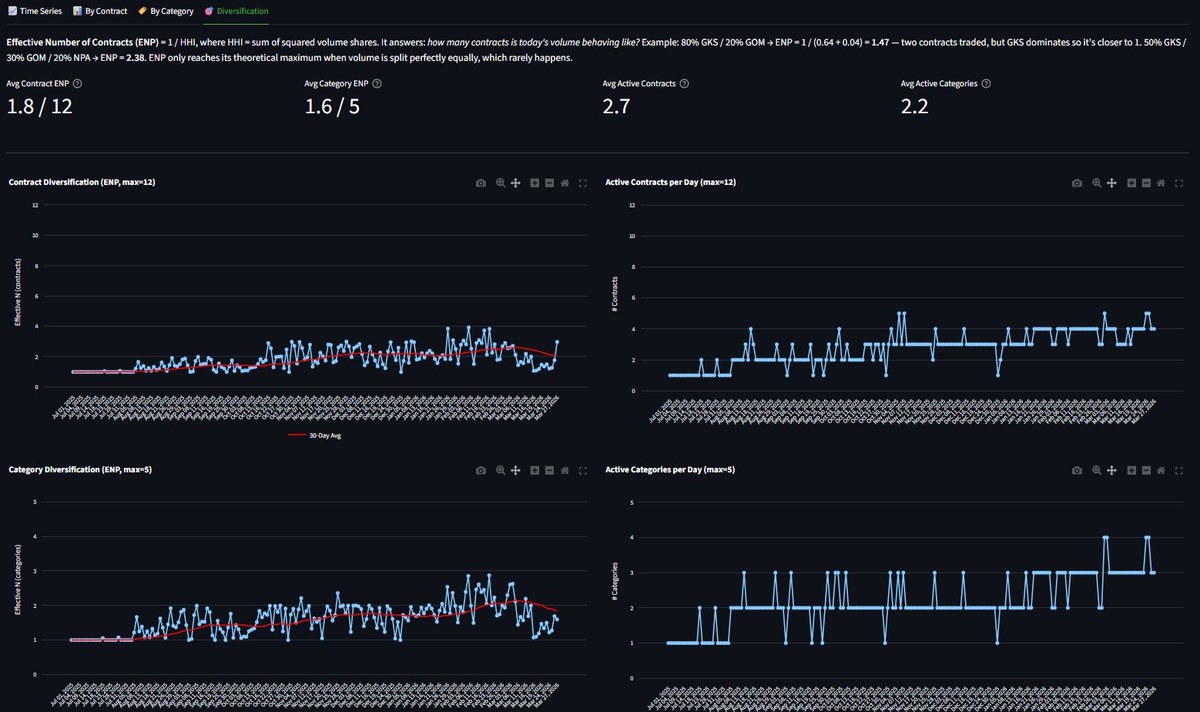The image size is (1200, 712).
Task: Reset axes on Active Contracts per Day chart
Action: [1160, 183]
